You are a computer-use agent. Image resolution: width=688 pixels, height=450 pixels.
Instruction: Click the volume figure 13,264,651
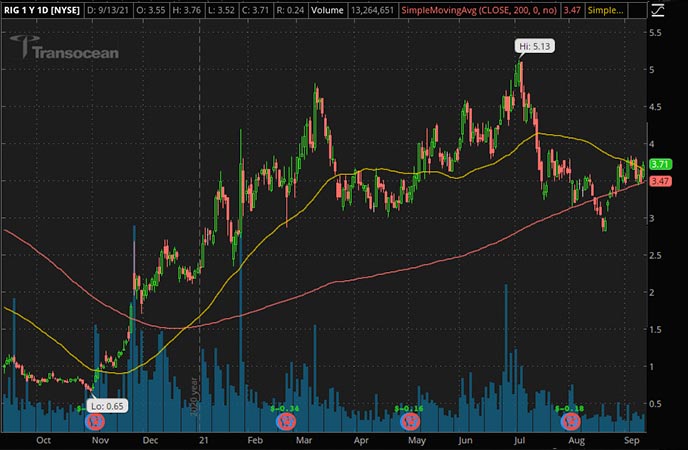click(372, 10)
